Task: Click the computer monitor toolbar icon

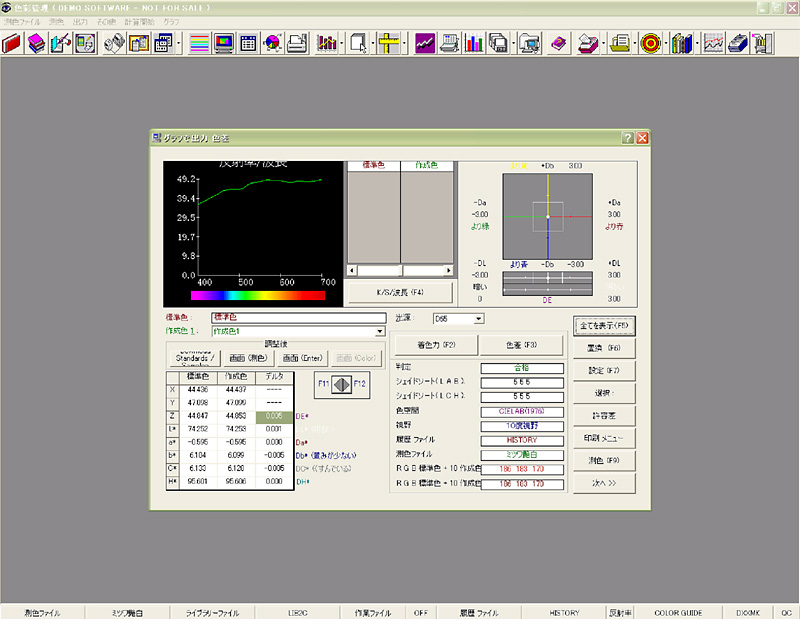Action: (x=223, y=43)
